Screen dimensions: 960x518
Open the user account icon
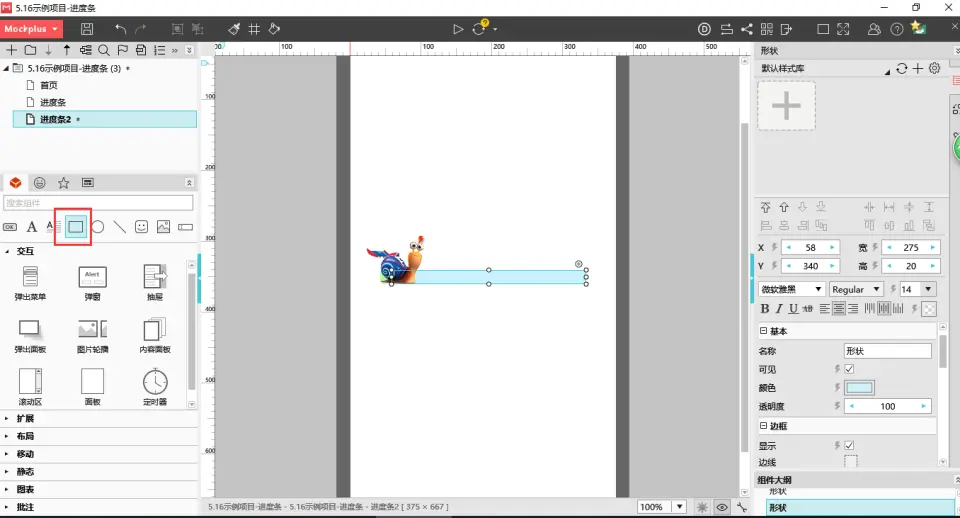point(874,29)
